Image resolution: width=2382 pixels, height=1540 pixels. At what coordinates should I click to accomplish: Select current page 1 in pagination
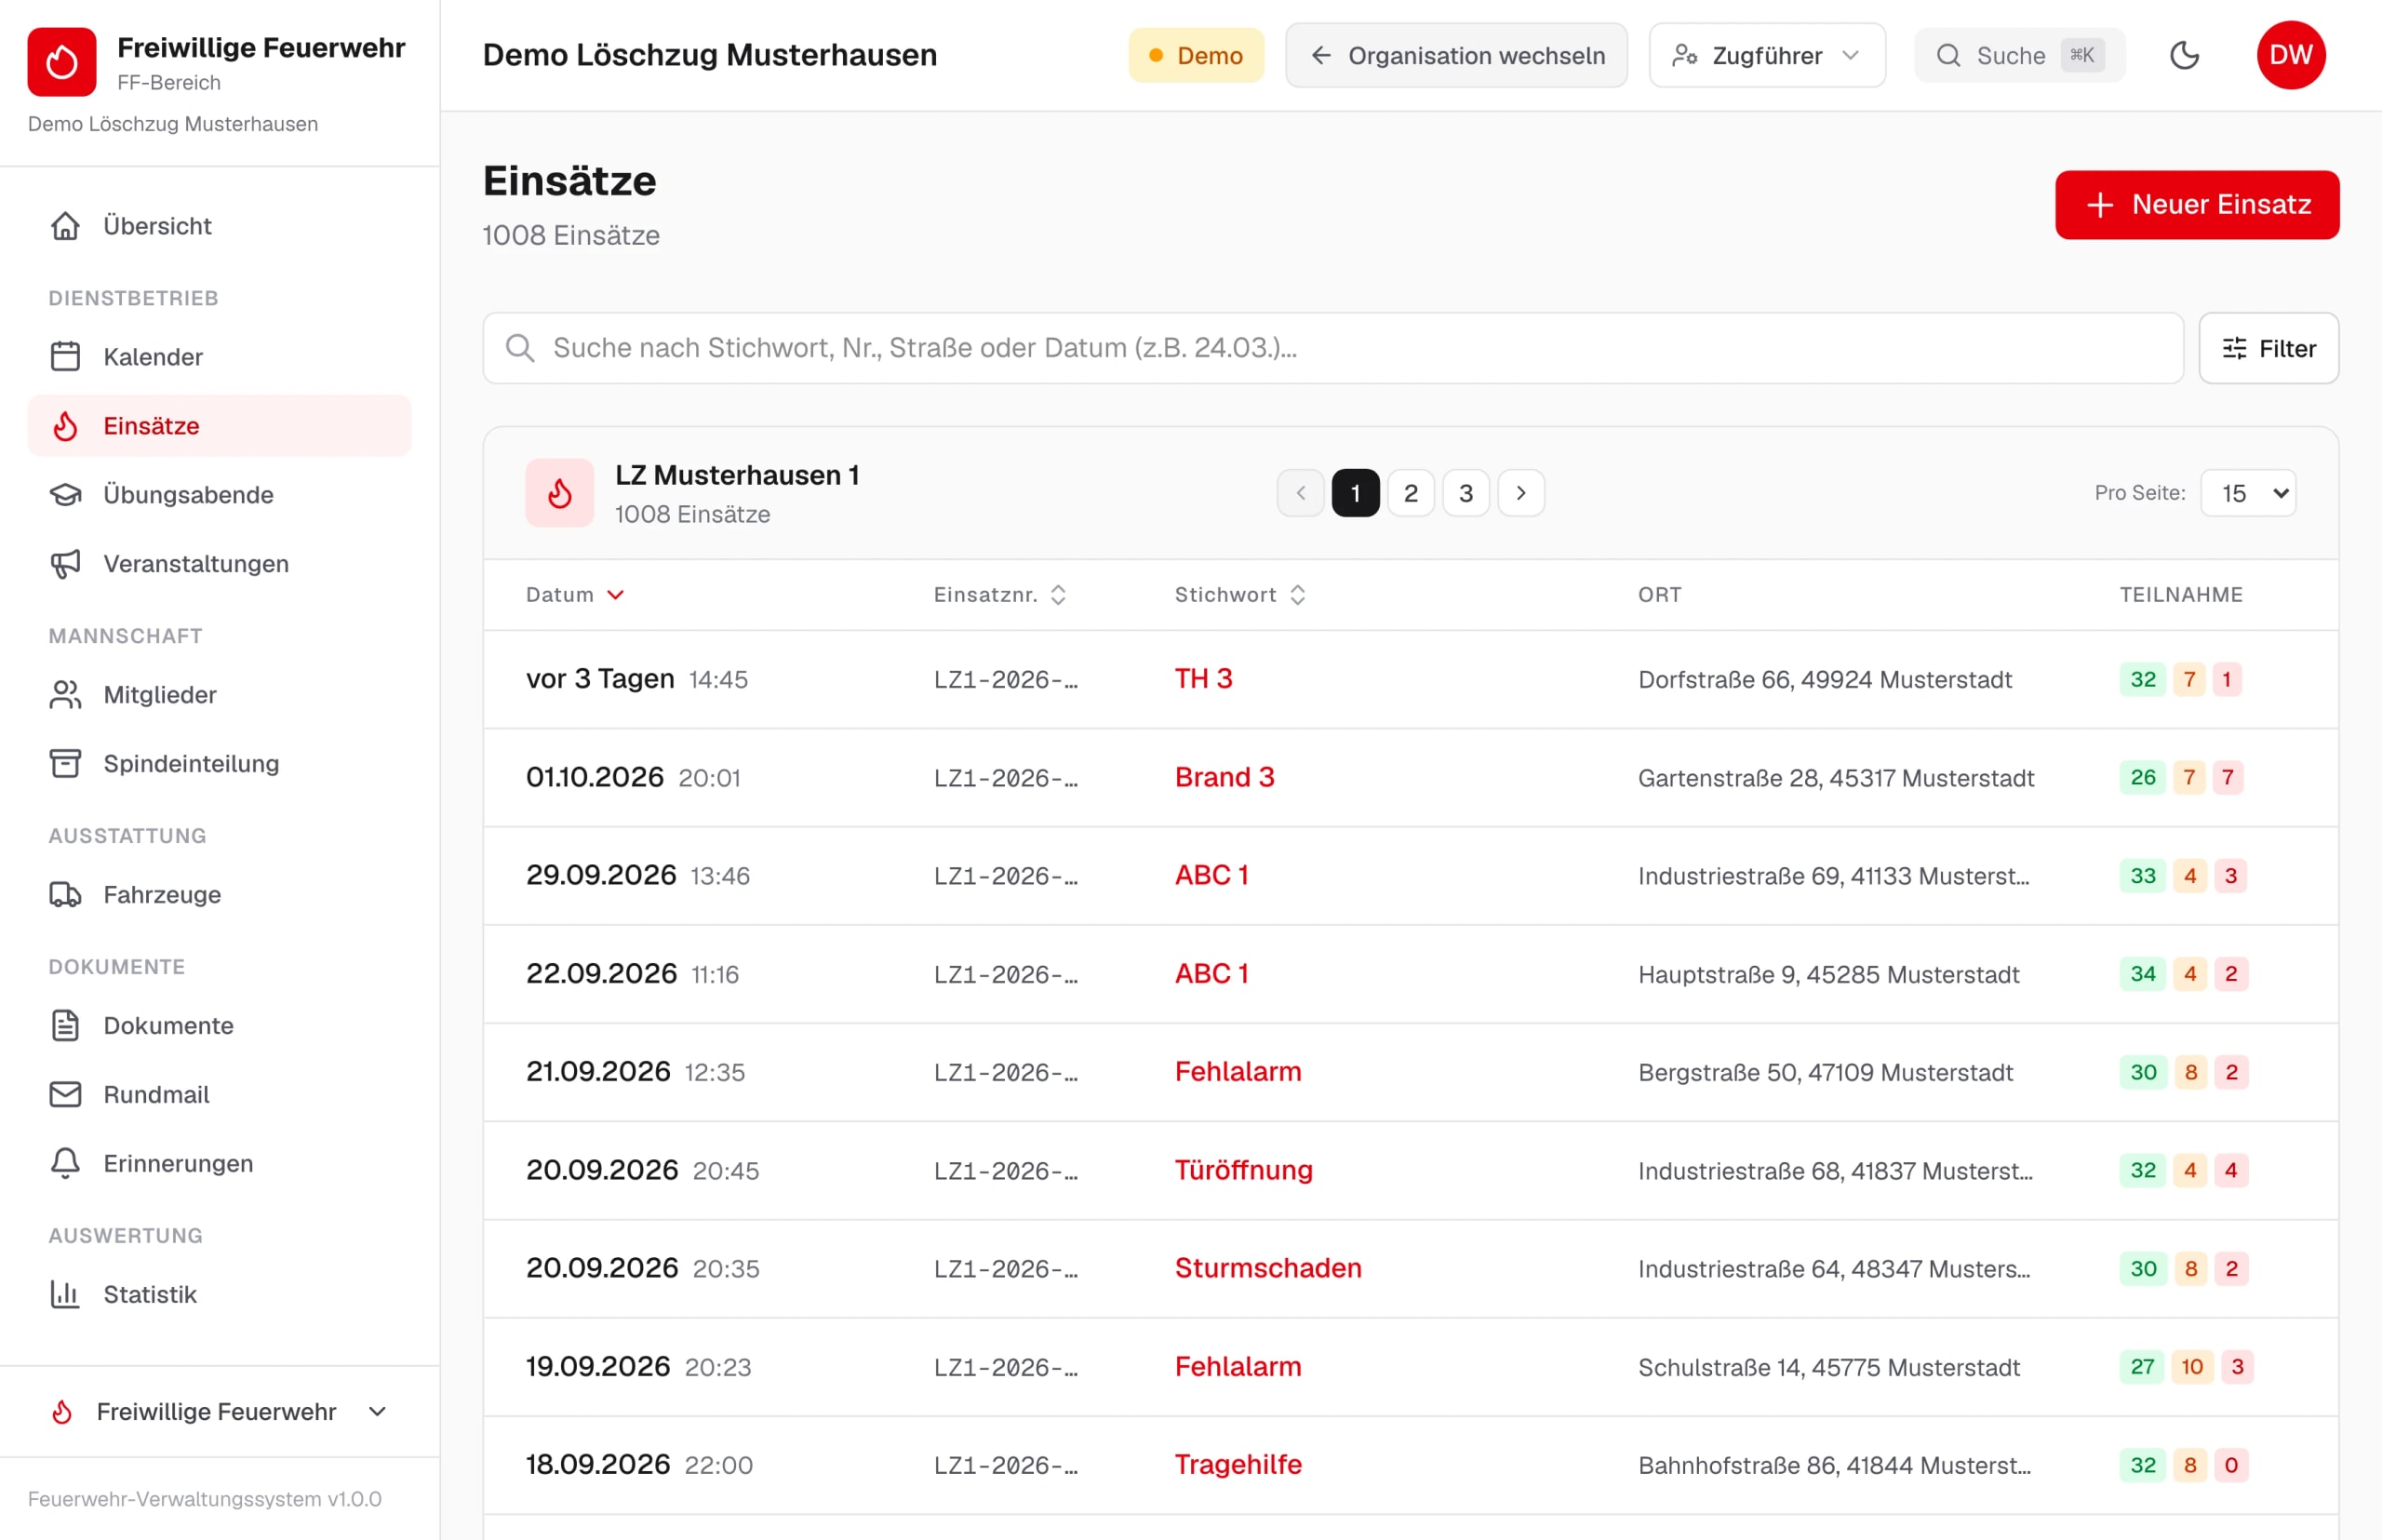[1356, 493]
